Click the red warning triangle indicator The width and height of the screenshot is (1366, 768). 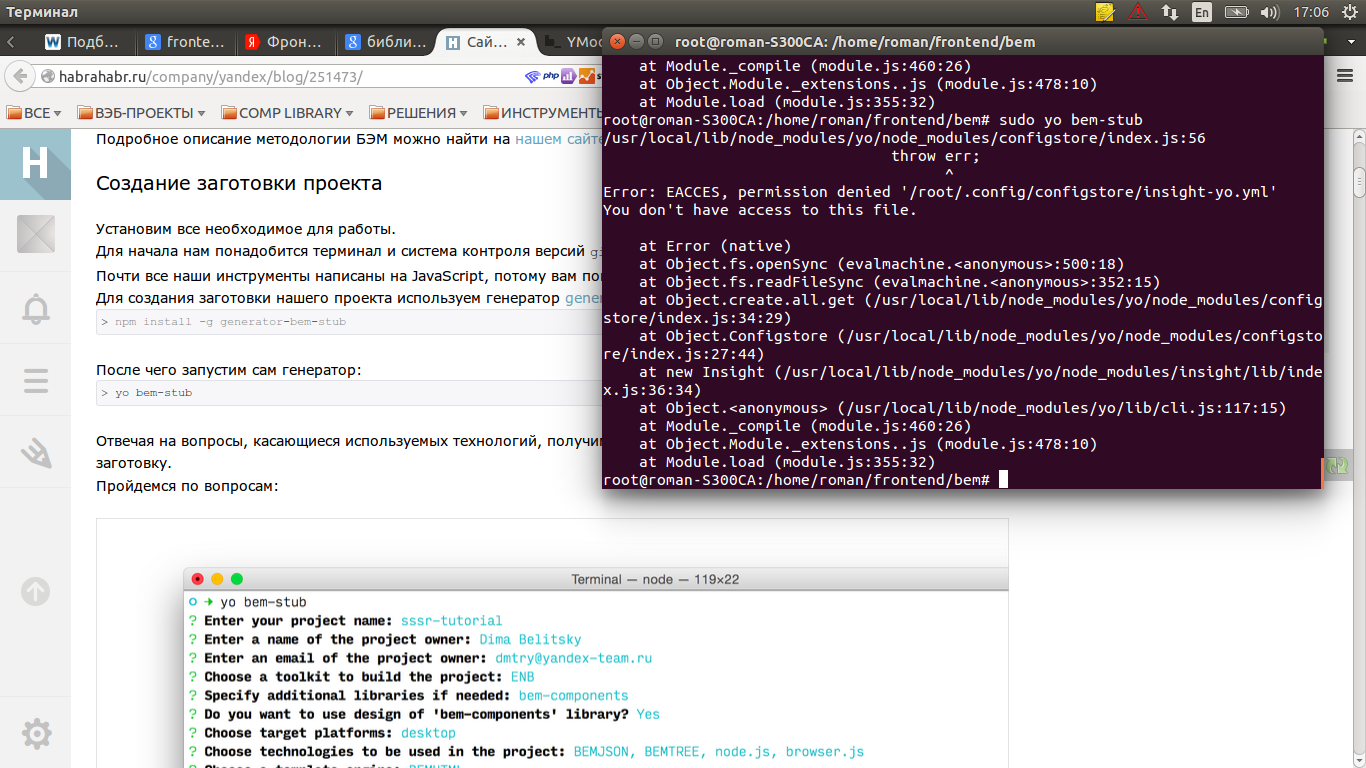pyautogui.click(x=1138, y=12)
